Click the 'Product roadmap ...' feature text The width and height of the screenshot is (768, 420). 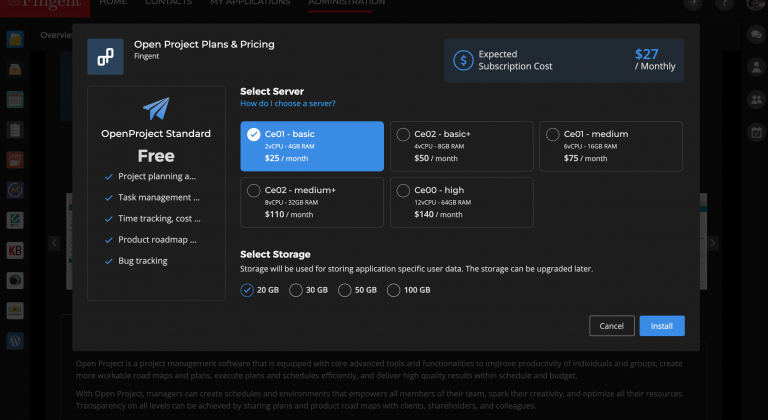(x=157, y=240)
